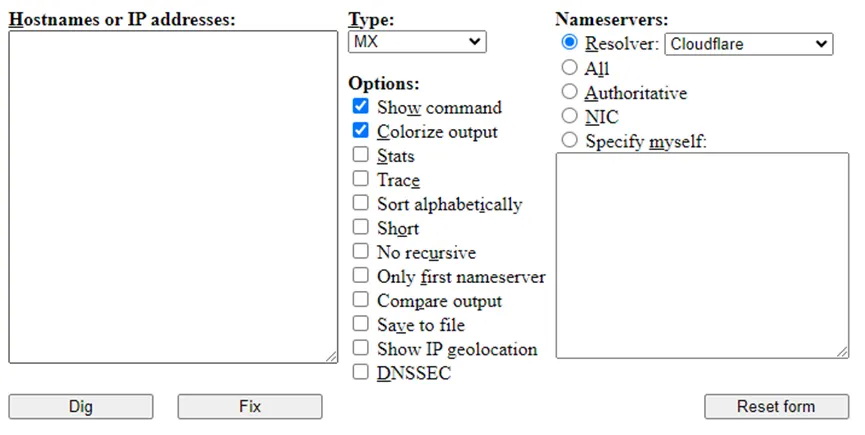Check Only first nameserver
865x435 pixels.
point(360,275)
